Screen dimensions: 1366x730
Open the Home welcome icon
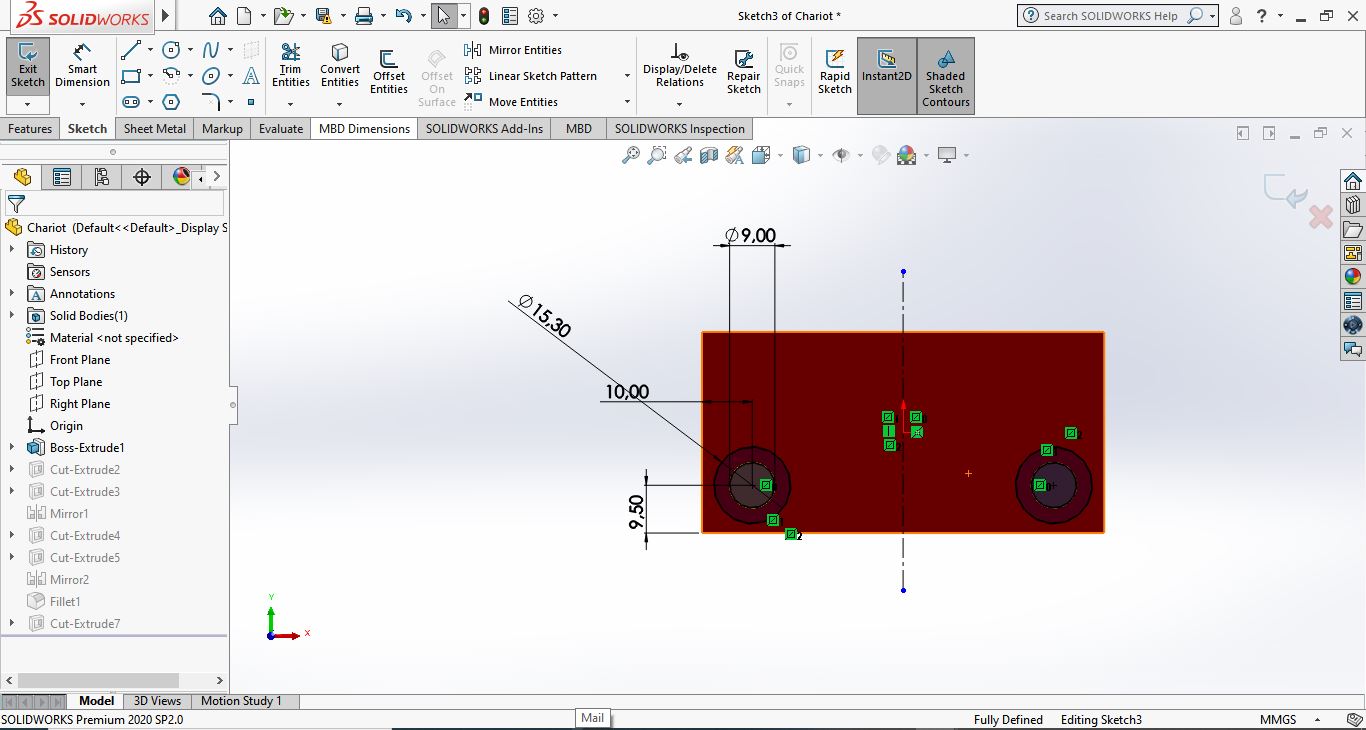pyautogui.click(x=218, y=16)
